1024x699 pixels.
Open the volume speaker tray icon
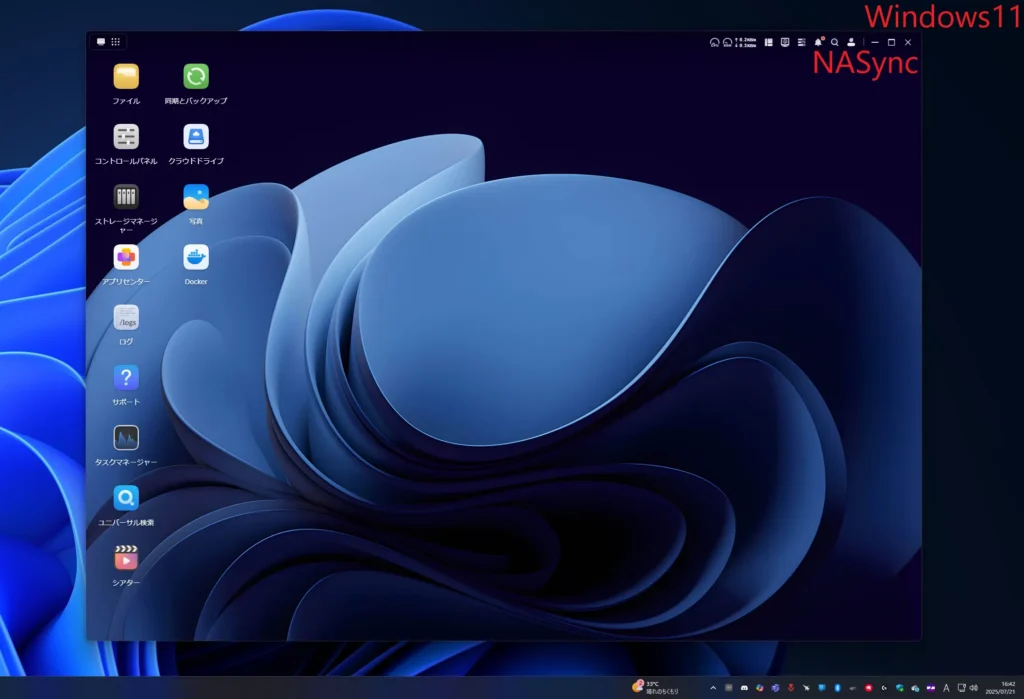(x=974, y=688)
